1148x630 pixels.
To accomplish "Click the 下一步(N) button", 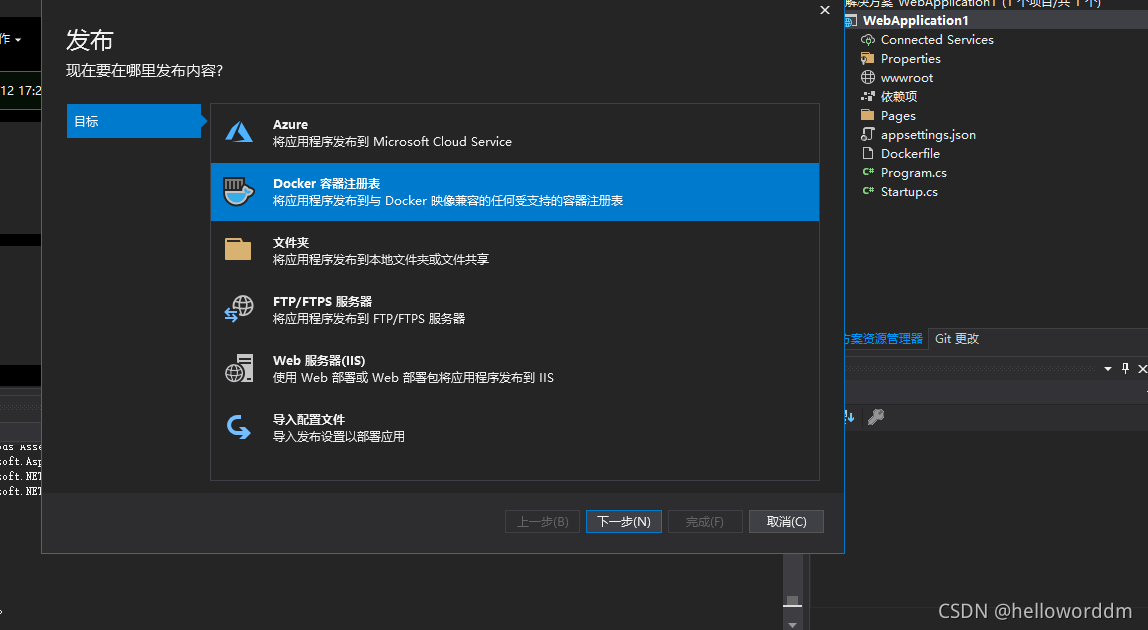I will pos(624,522).
